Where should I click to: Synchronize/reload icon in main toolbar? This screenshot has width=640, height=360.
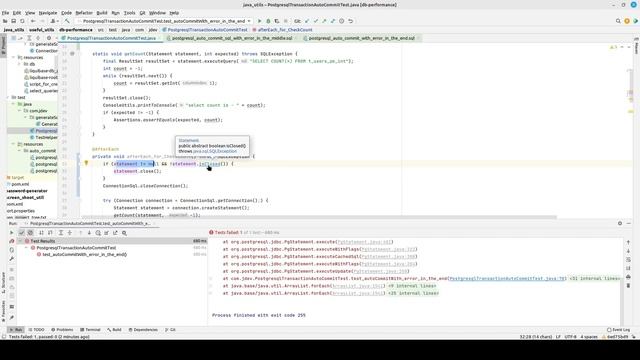point(22,21)
